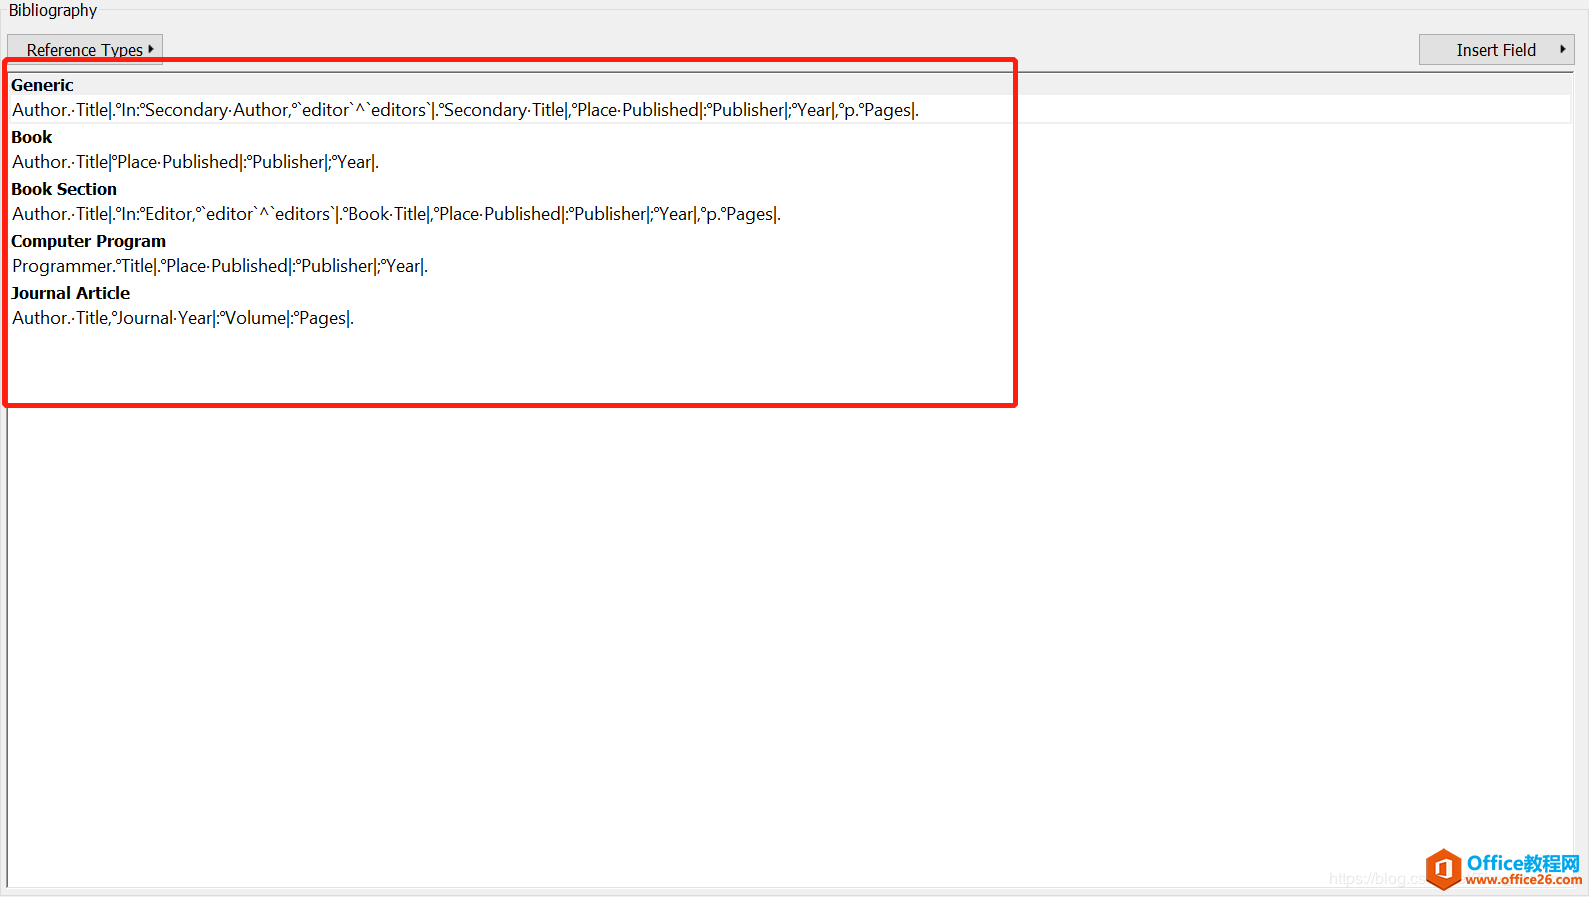Screen dimensions: 1589x897
Task: Select the Journal Article heading
Action: (70, 293)
